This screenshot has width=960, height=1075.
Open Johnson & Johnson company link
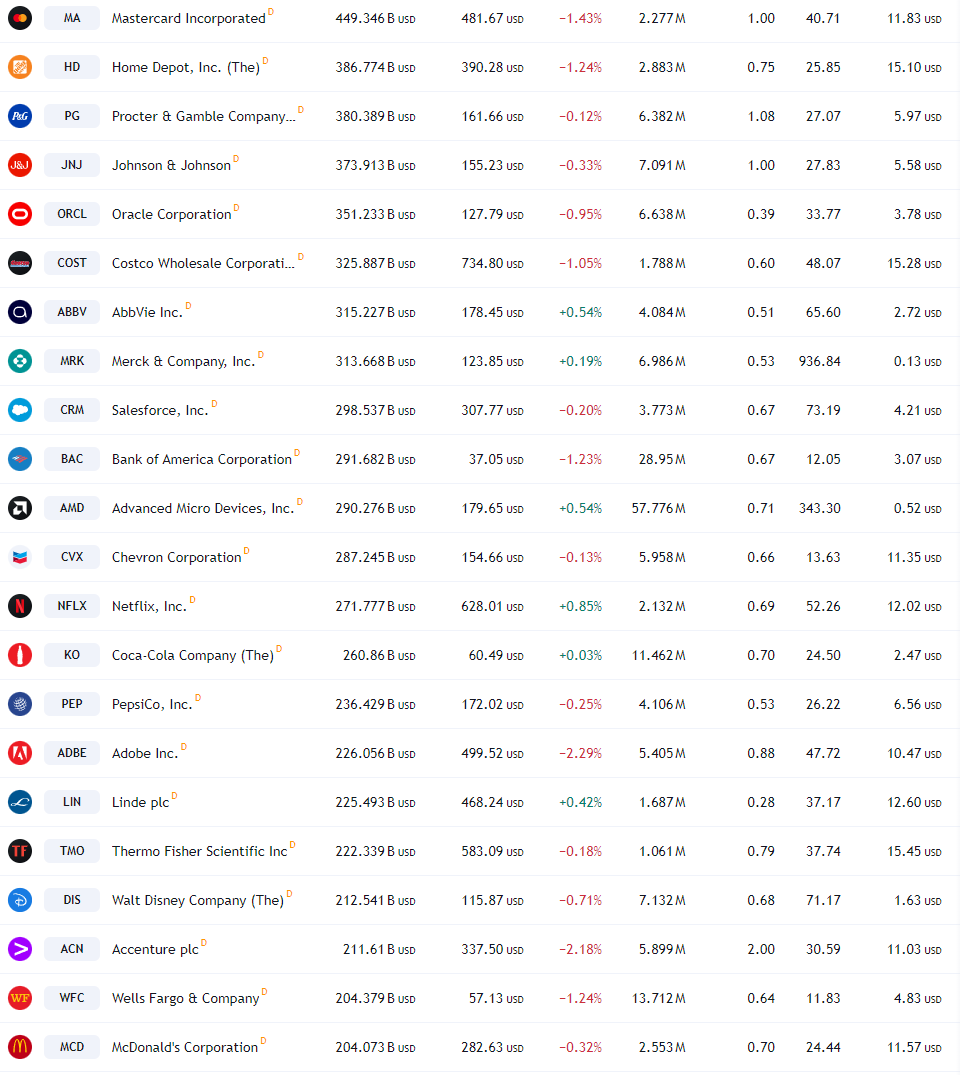point(171,165)
